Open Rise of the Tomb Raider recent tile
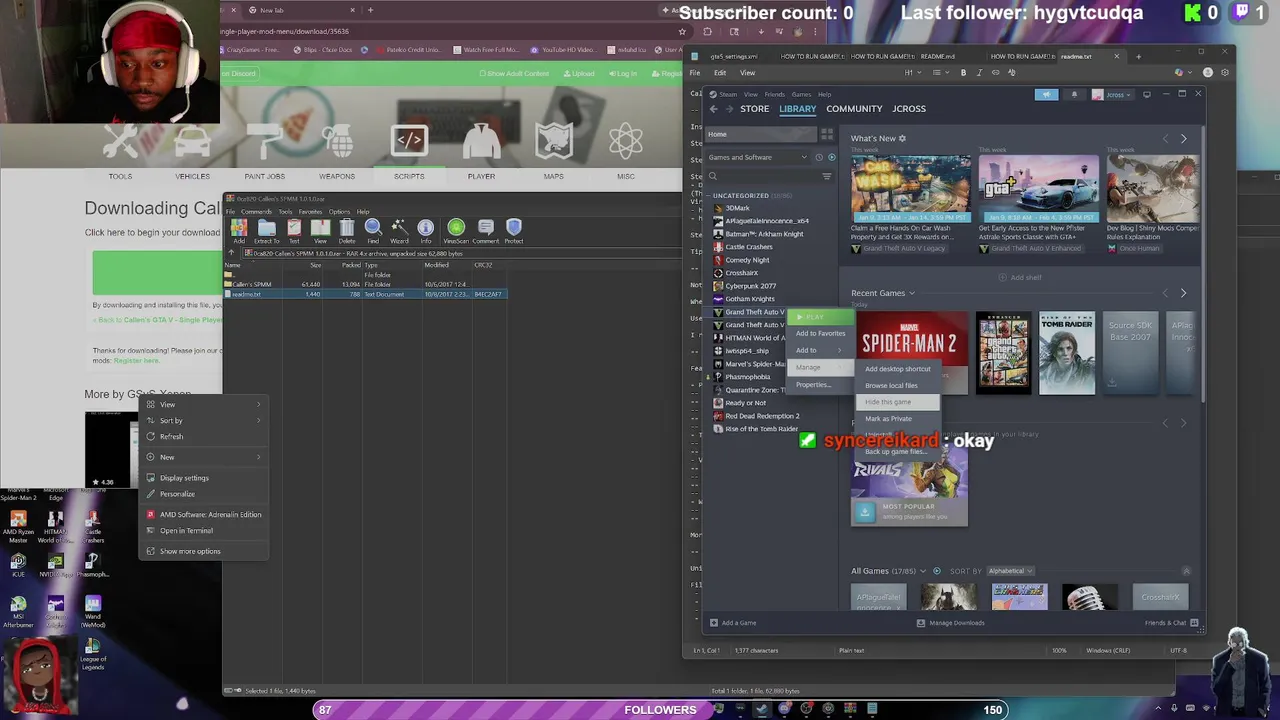This screenshot has width=1280, height=720. pyautogui.click(x=1067, y=352)
